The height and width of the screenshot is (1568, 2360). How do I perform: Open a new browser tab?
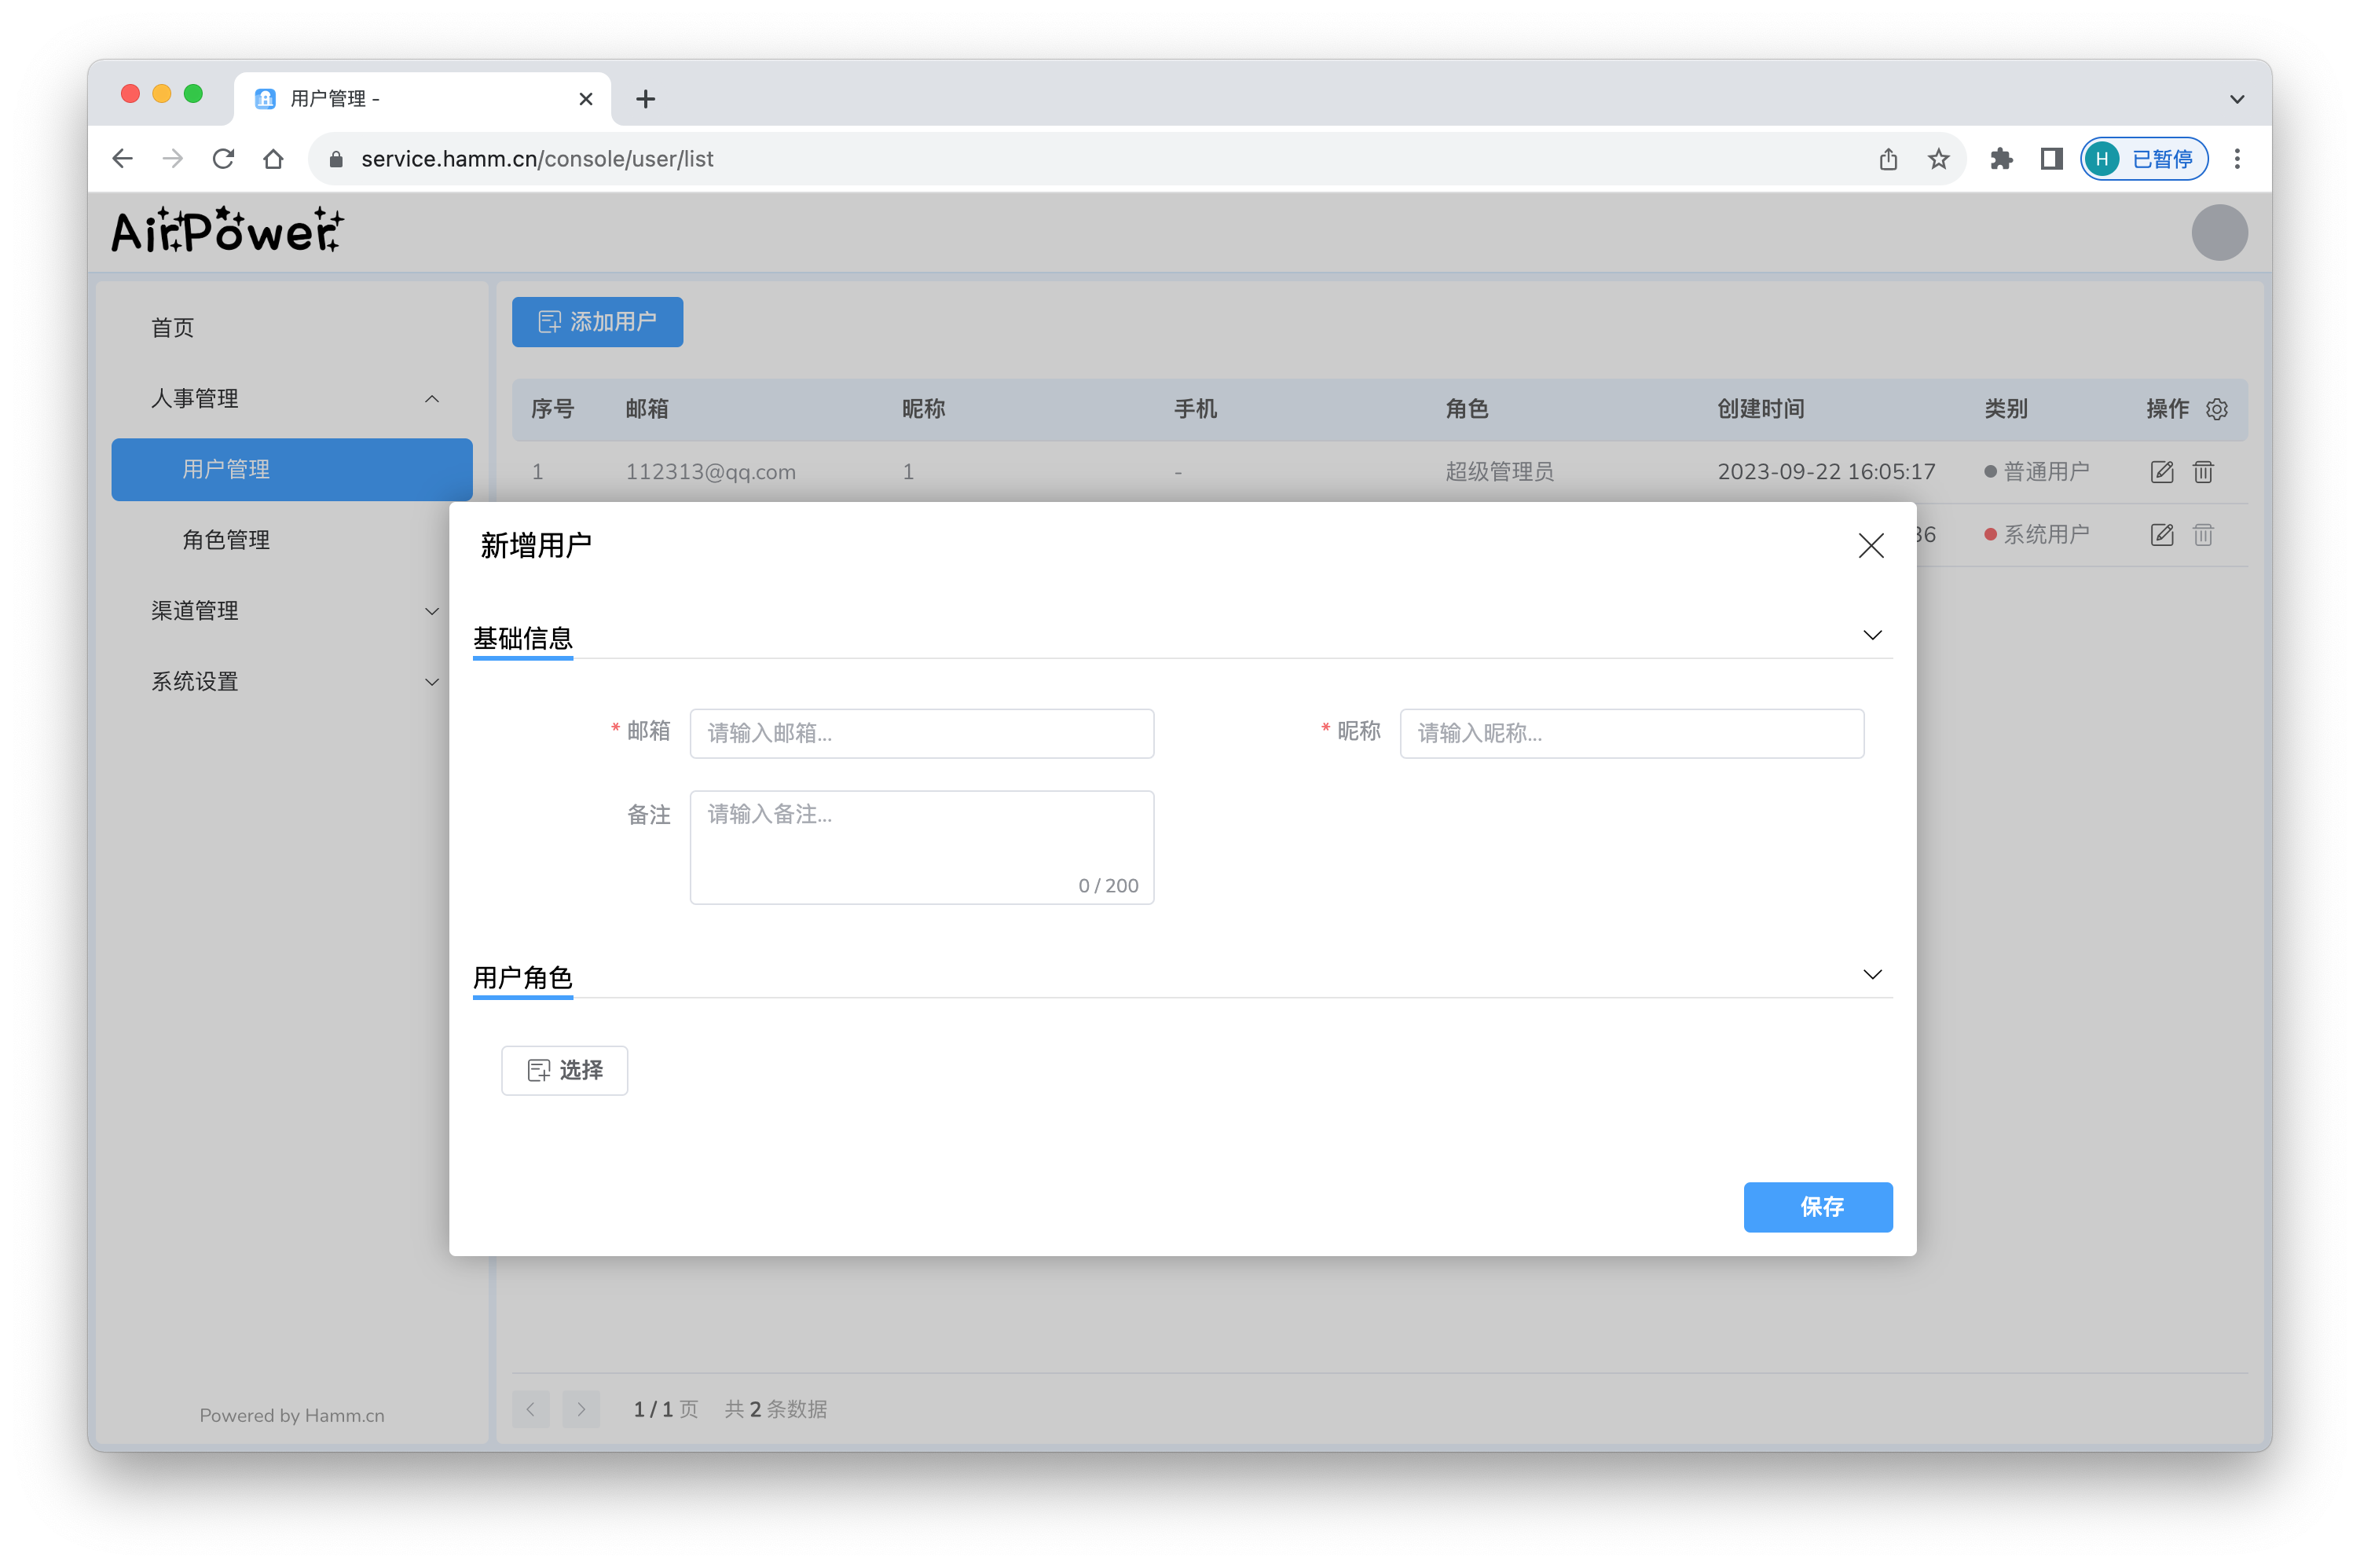tap(646, 99)
